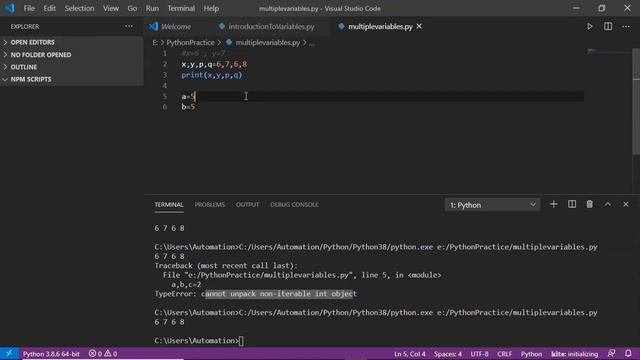Viewport: 640px width, 360px height.
Task: Split the editor to the right
Action: pyautogui.click(x=608, y=27)
